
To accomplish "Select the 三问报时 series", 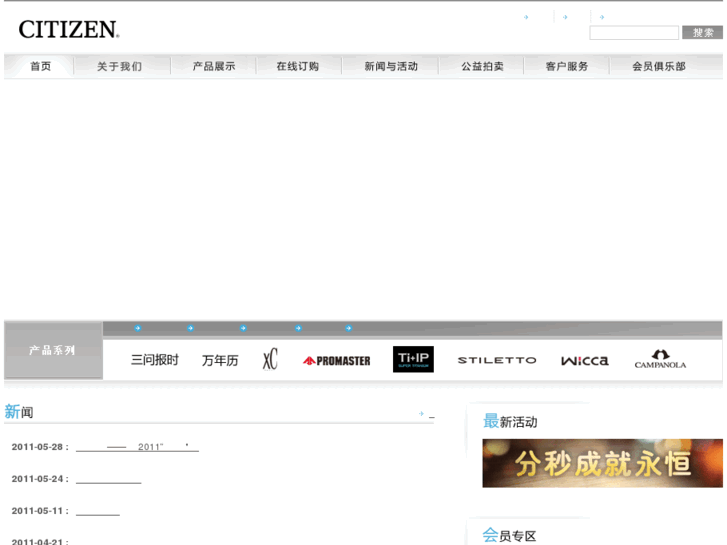I will tap(155, 360).
